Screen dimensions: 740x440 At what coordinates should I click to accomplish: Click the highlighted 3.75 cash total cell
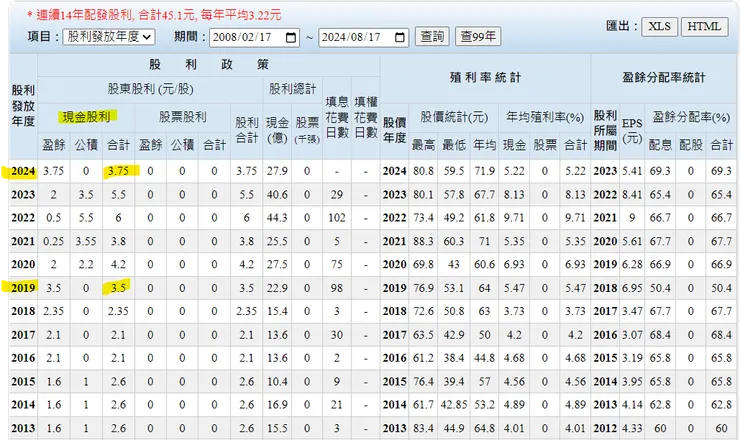[118, 171]
